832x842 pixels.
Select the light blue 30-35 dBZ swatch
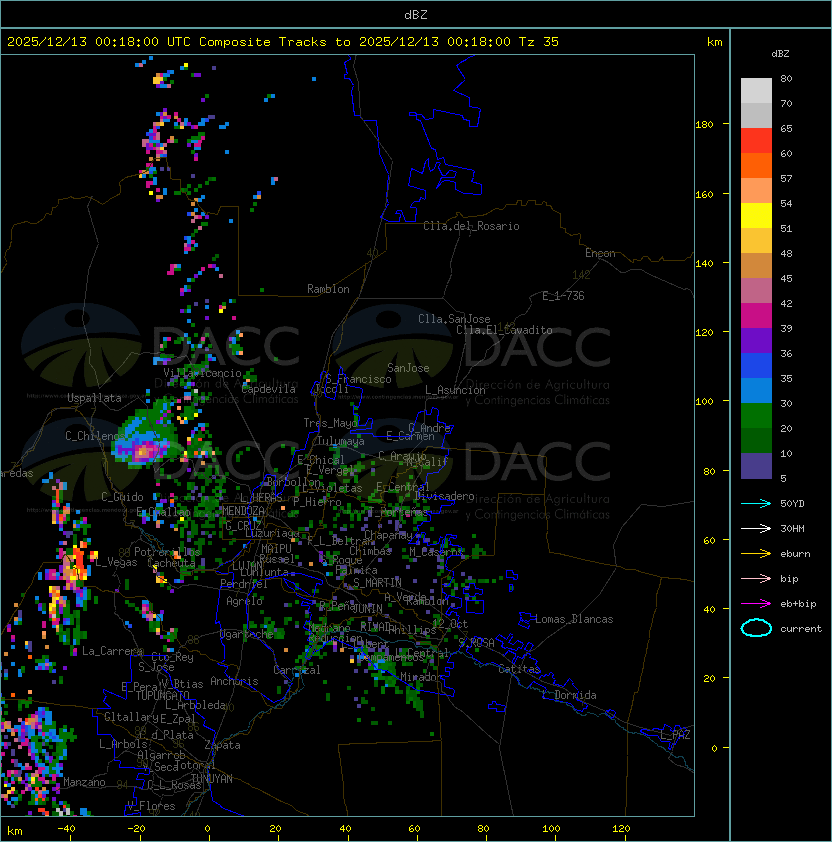pyautogui.click(x=756, y=391)
